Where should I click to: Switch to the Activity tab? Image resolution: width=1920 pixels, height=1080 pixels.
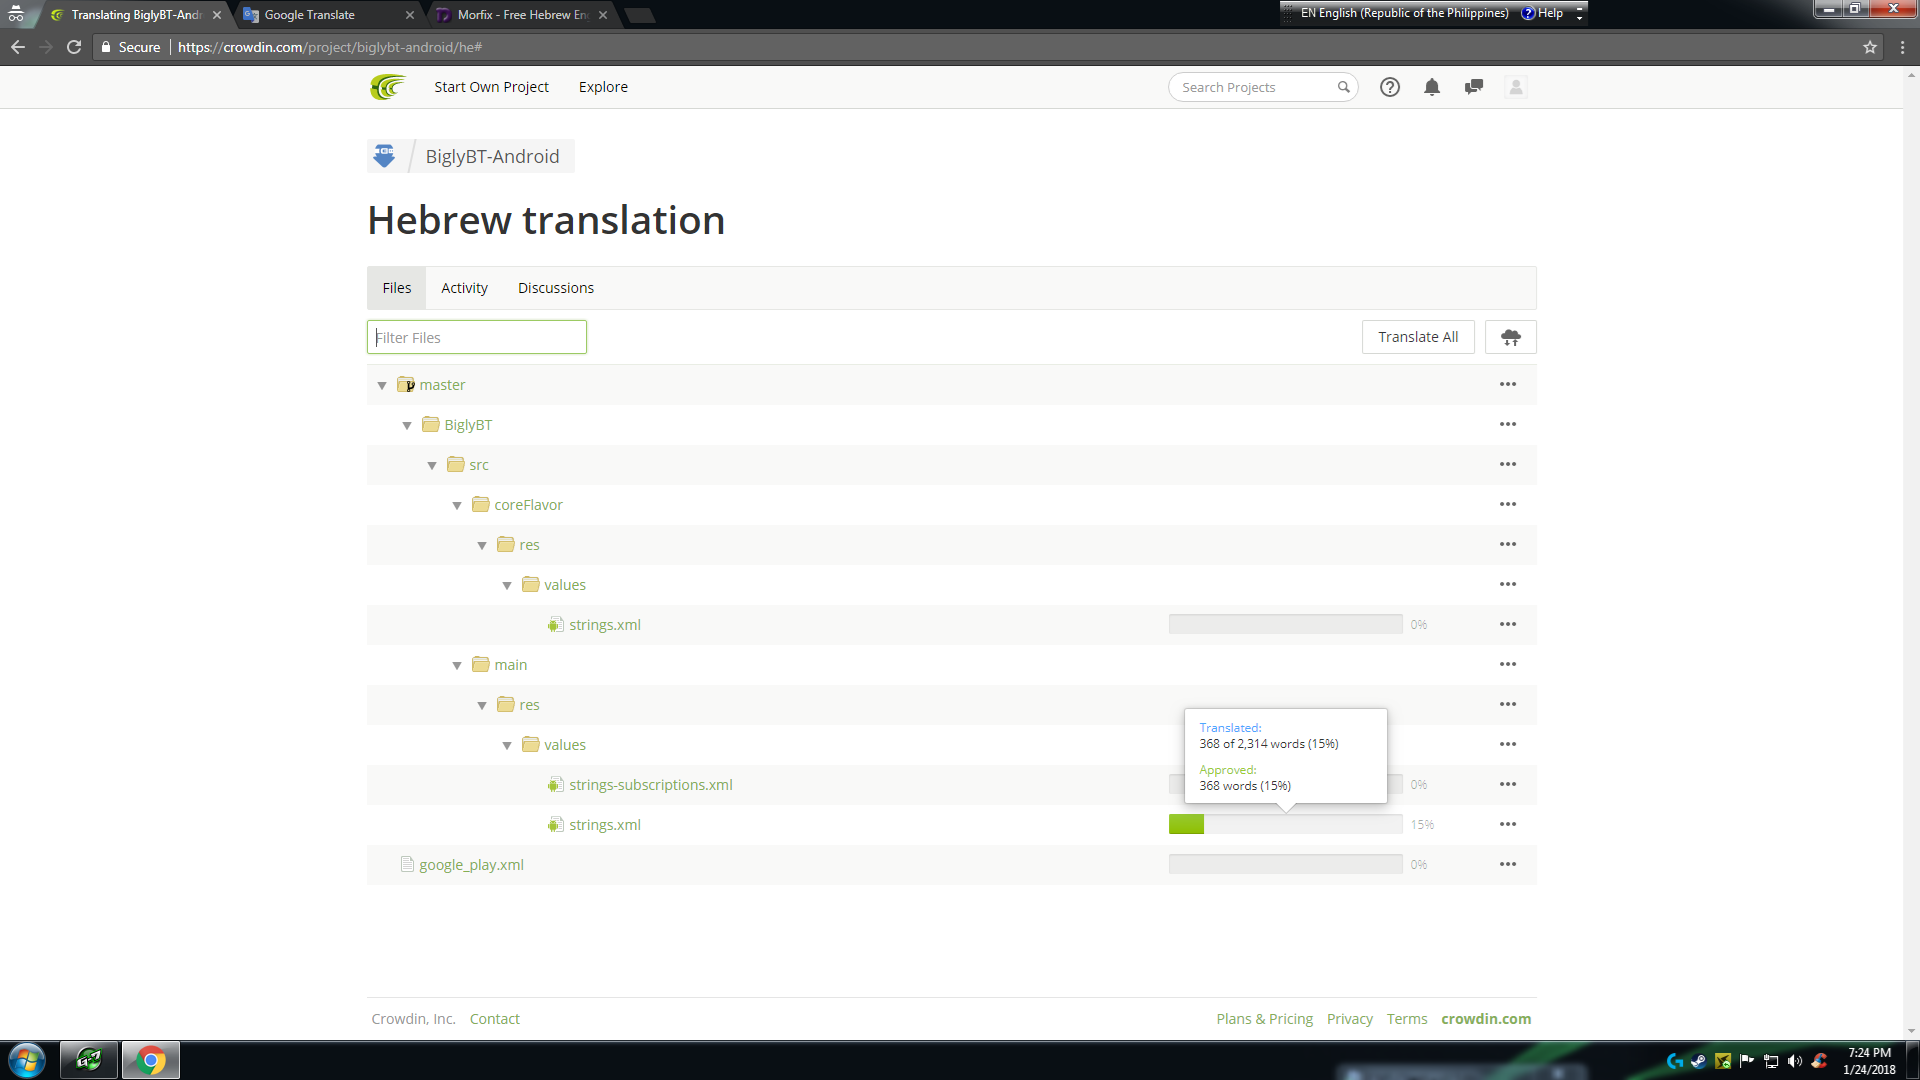[x=465, y=288]
